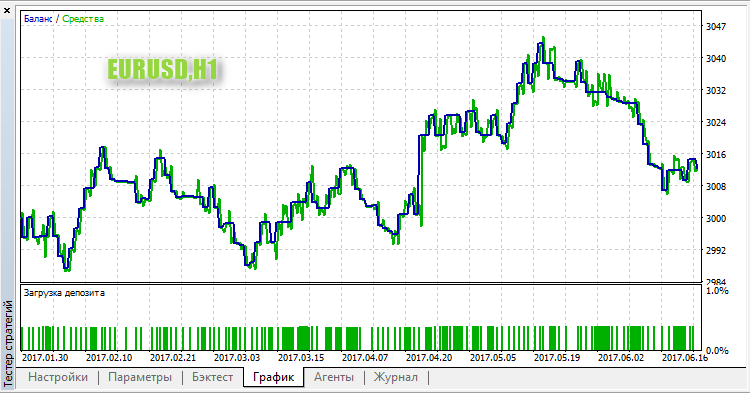Click date label 2017.04.07

tap(365, 358)
